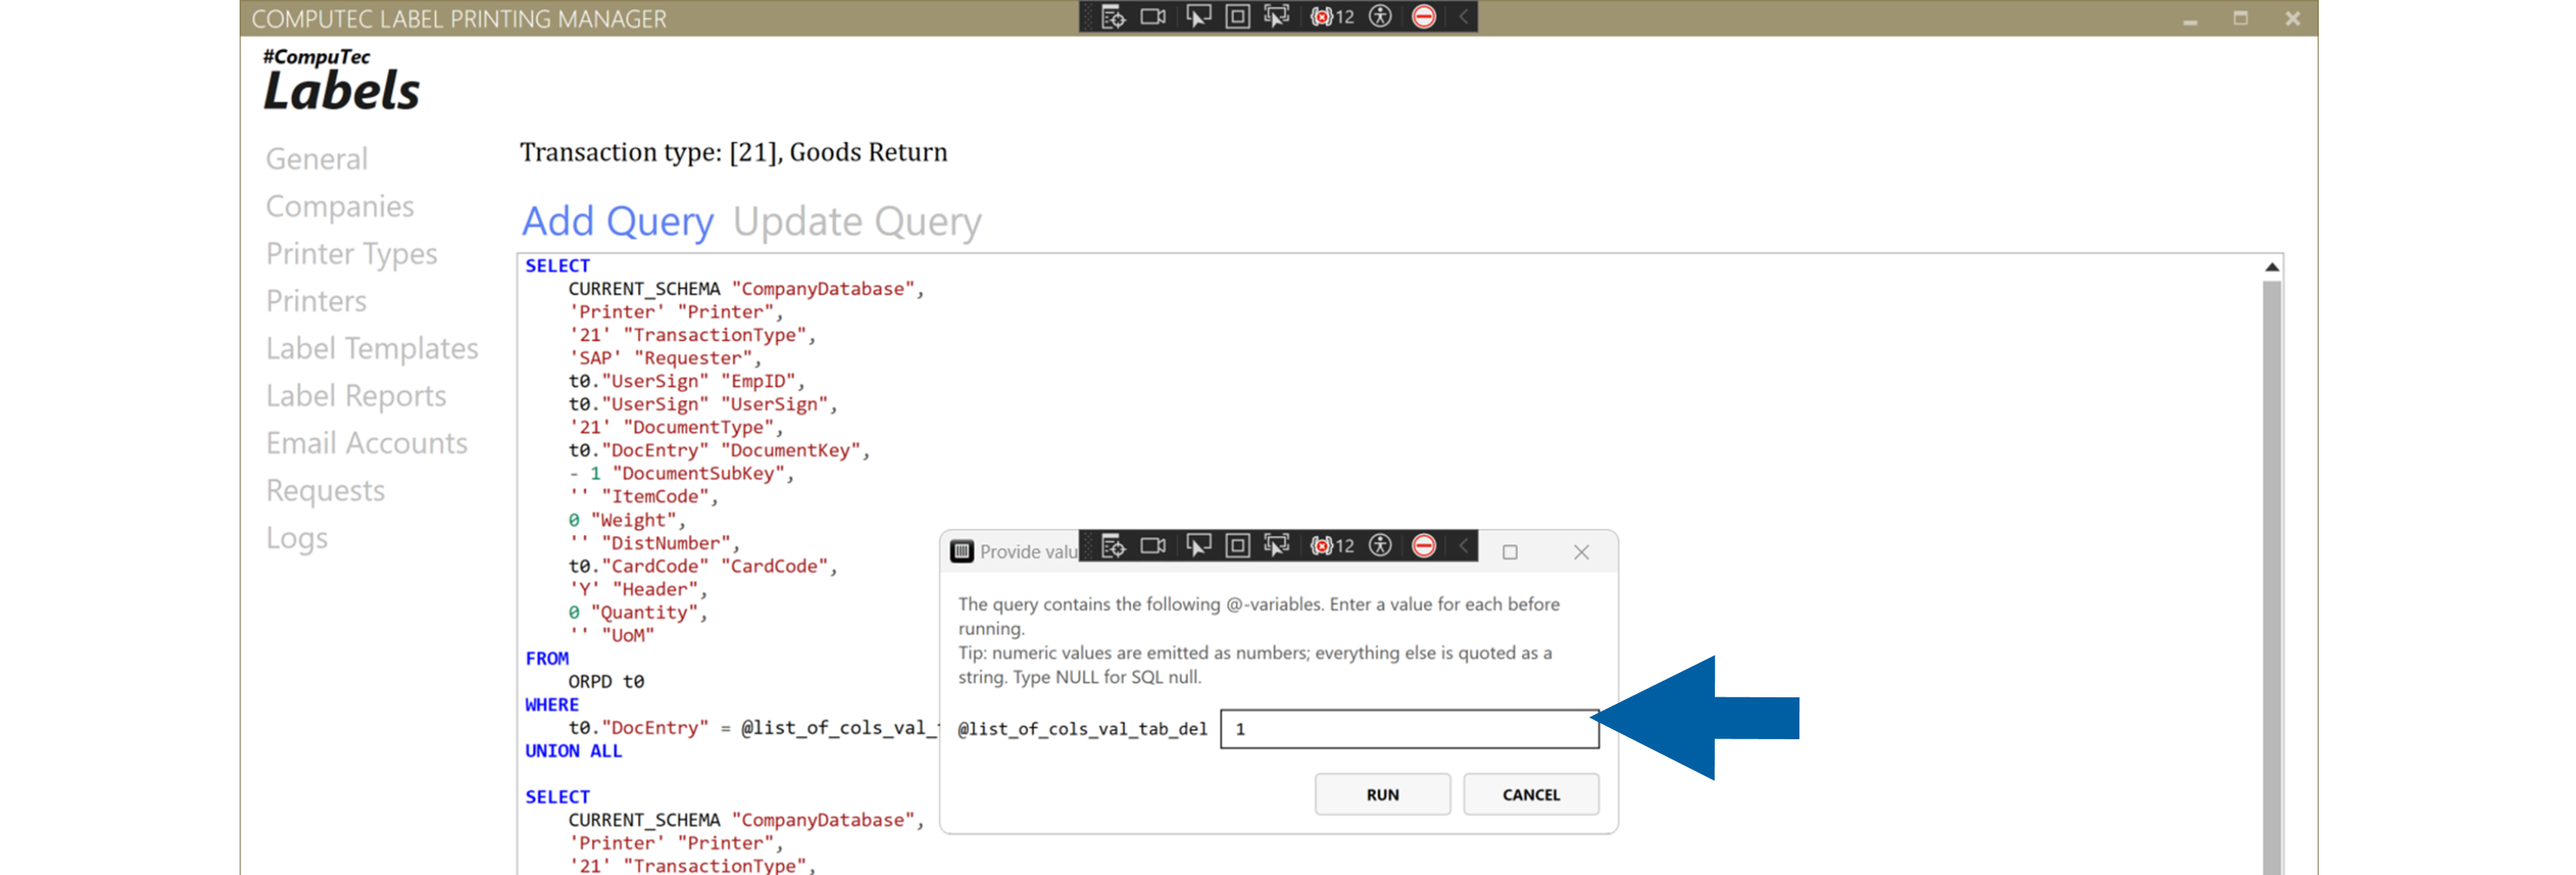The image size is (2576, 875).
Task: Click red no-entry icon in the dialog toolbar
Action: 1424,546
